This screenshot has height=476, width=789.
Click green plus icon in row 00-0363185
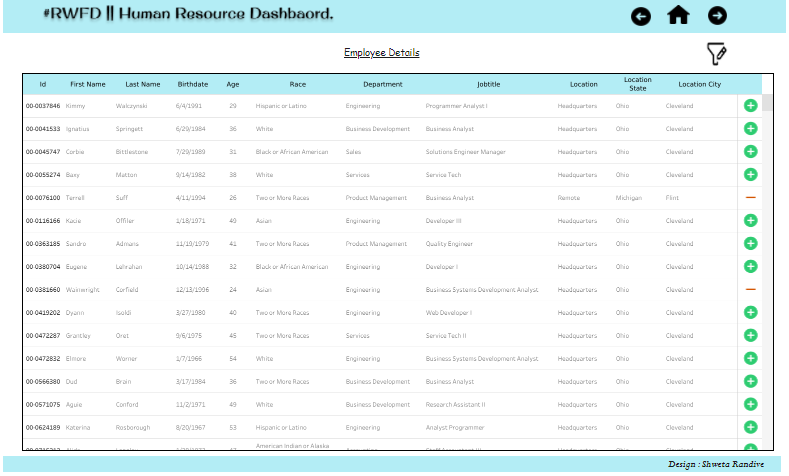pyautogui.click(x=750, y=244)
